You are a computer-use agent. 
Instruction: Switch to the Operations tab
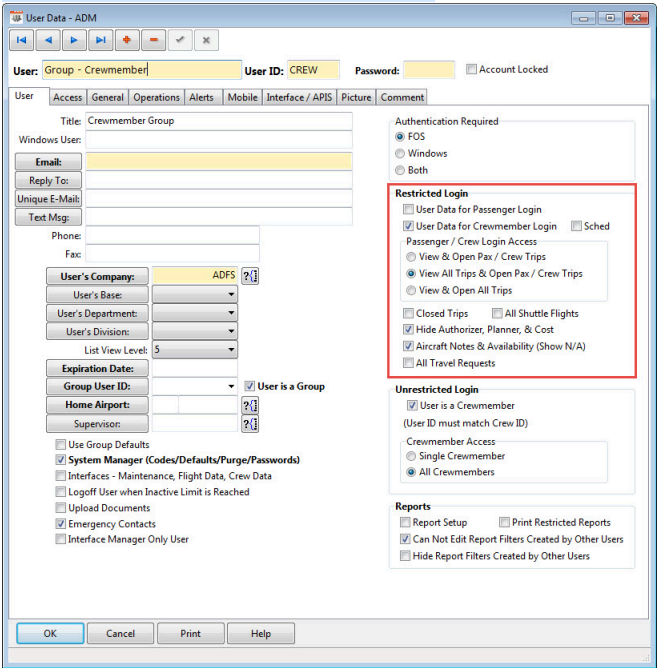pyautogui.click(x=156, y=97)
